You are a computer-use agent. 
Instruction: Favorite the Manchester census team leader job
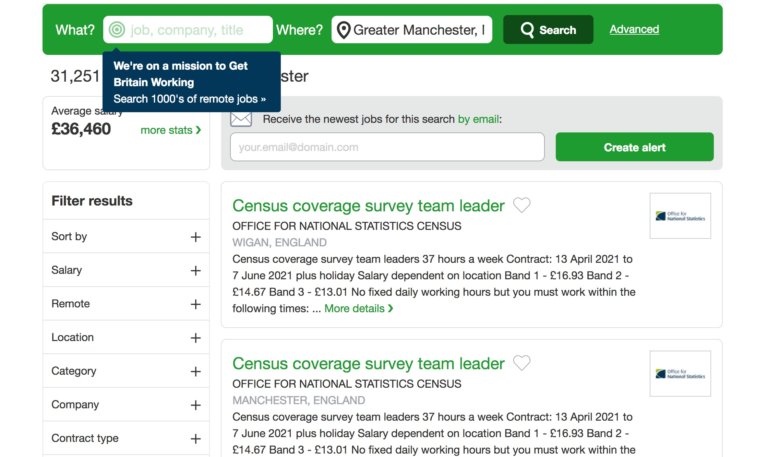(522, 362)
